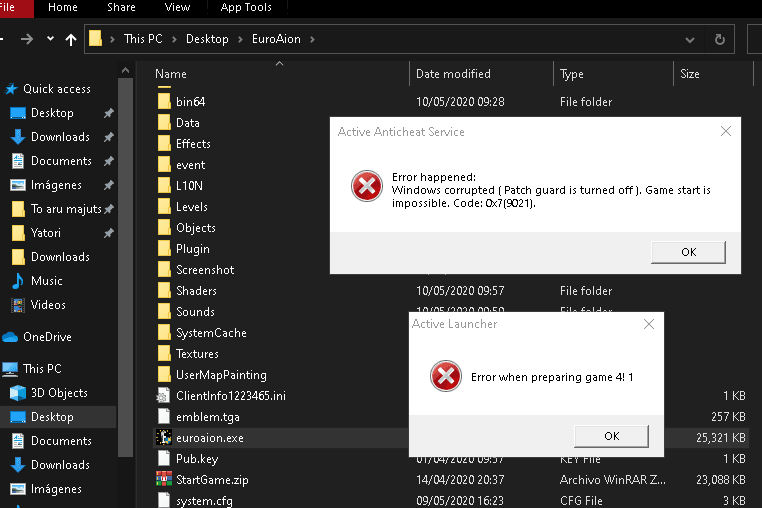The height and width of the screenshot is (508, 762).
Task: Collapse the This PC tree node
Action: pos(7,369)
